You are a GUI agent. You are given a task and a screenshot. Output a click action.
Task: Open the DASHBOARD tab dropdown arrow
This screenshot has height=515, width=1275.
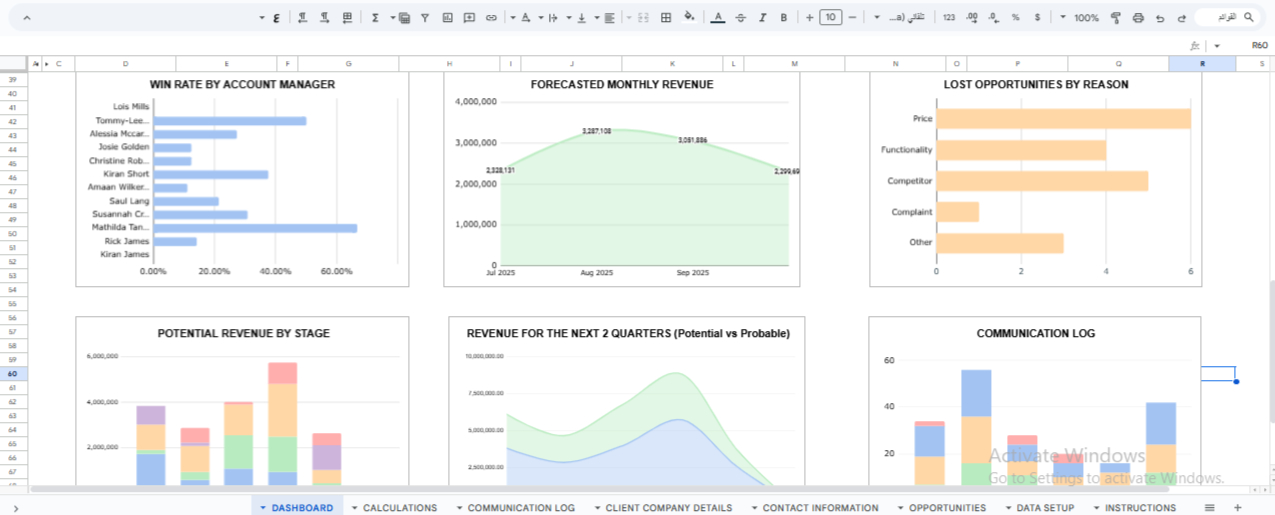pos(263,508)
